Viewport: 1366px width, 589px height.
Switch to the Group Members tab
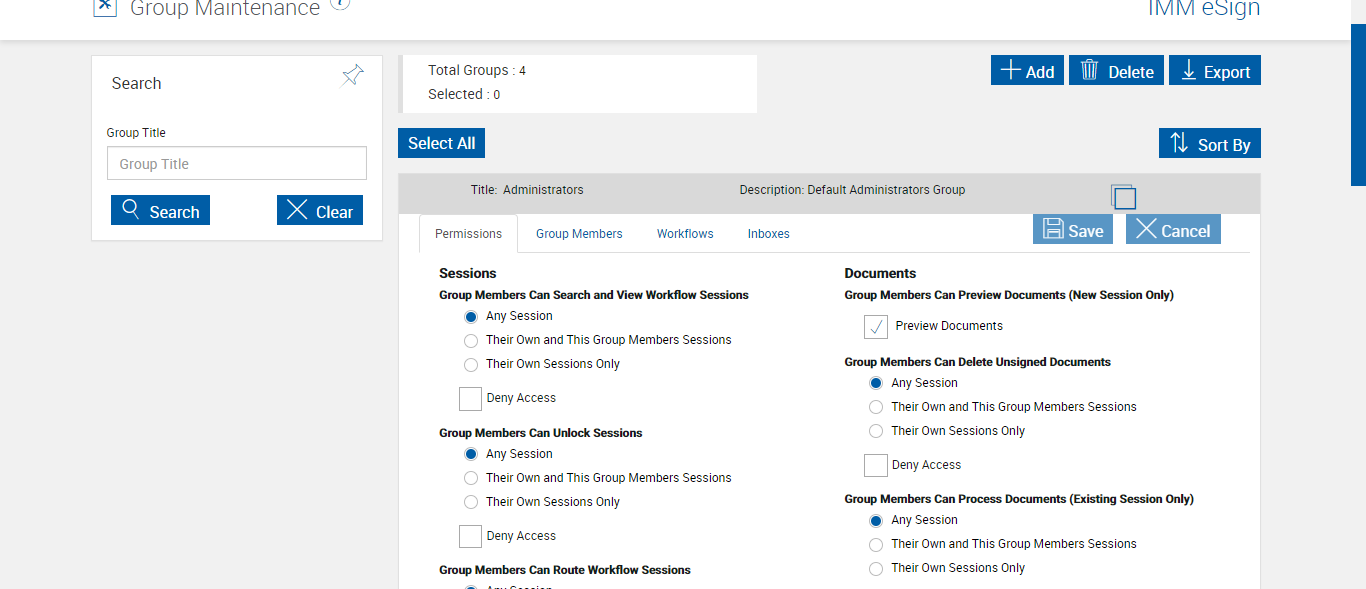pyautogui.click(x=579, y=234)
